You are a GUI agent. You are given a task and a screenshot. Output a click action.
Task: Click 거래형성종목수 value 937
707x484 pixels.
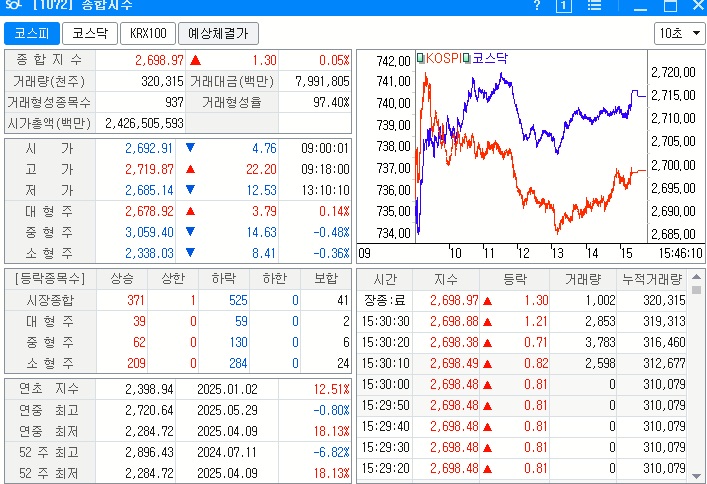(174, 102)
